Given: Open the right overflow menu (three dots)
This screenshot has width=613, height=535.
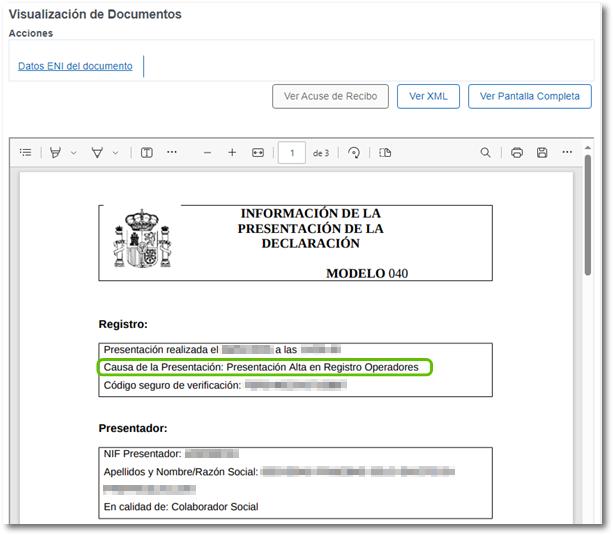Looking at the screenshot, I should (567, 152).
